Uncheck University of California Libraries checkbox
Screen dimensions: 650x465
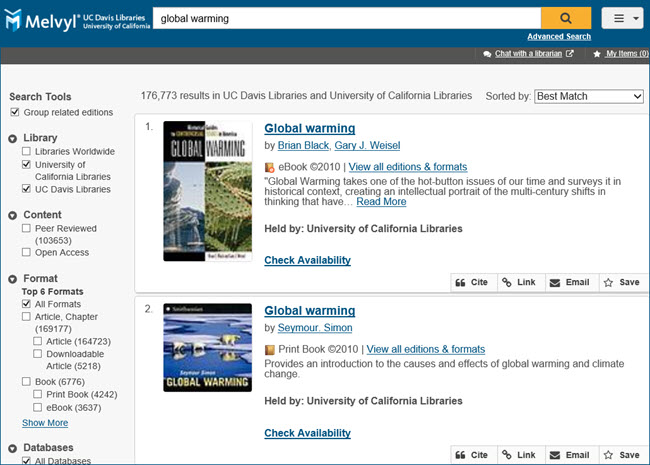(26, 165)
